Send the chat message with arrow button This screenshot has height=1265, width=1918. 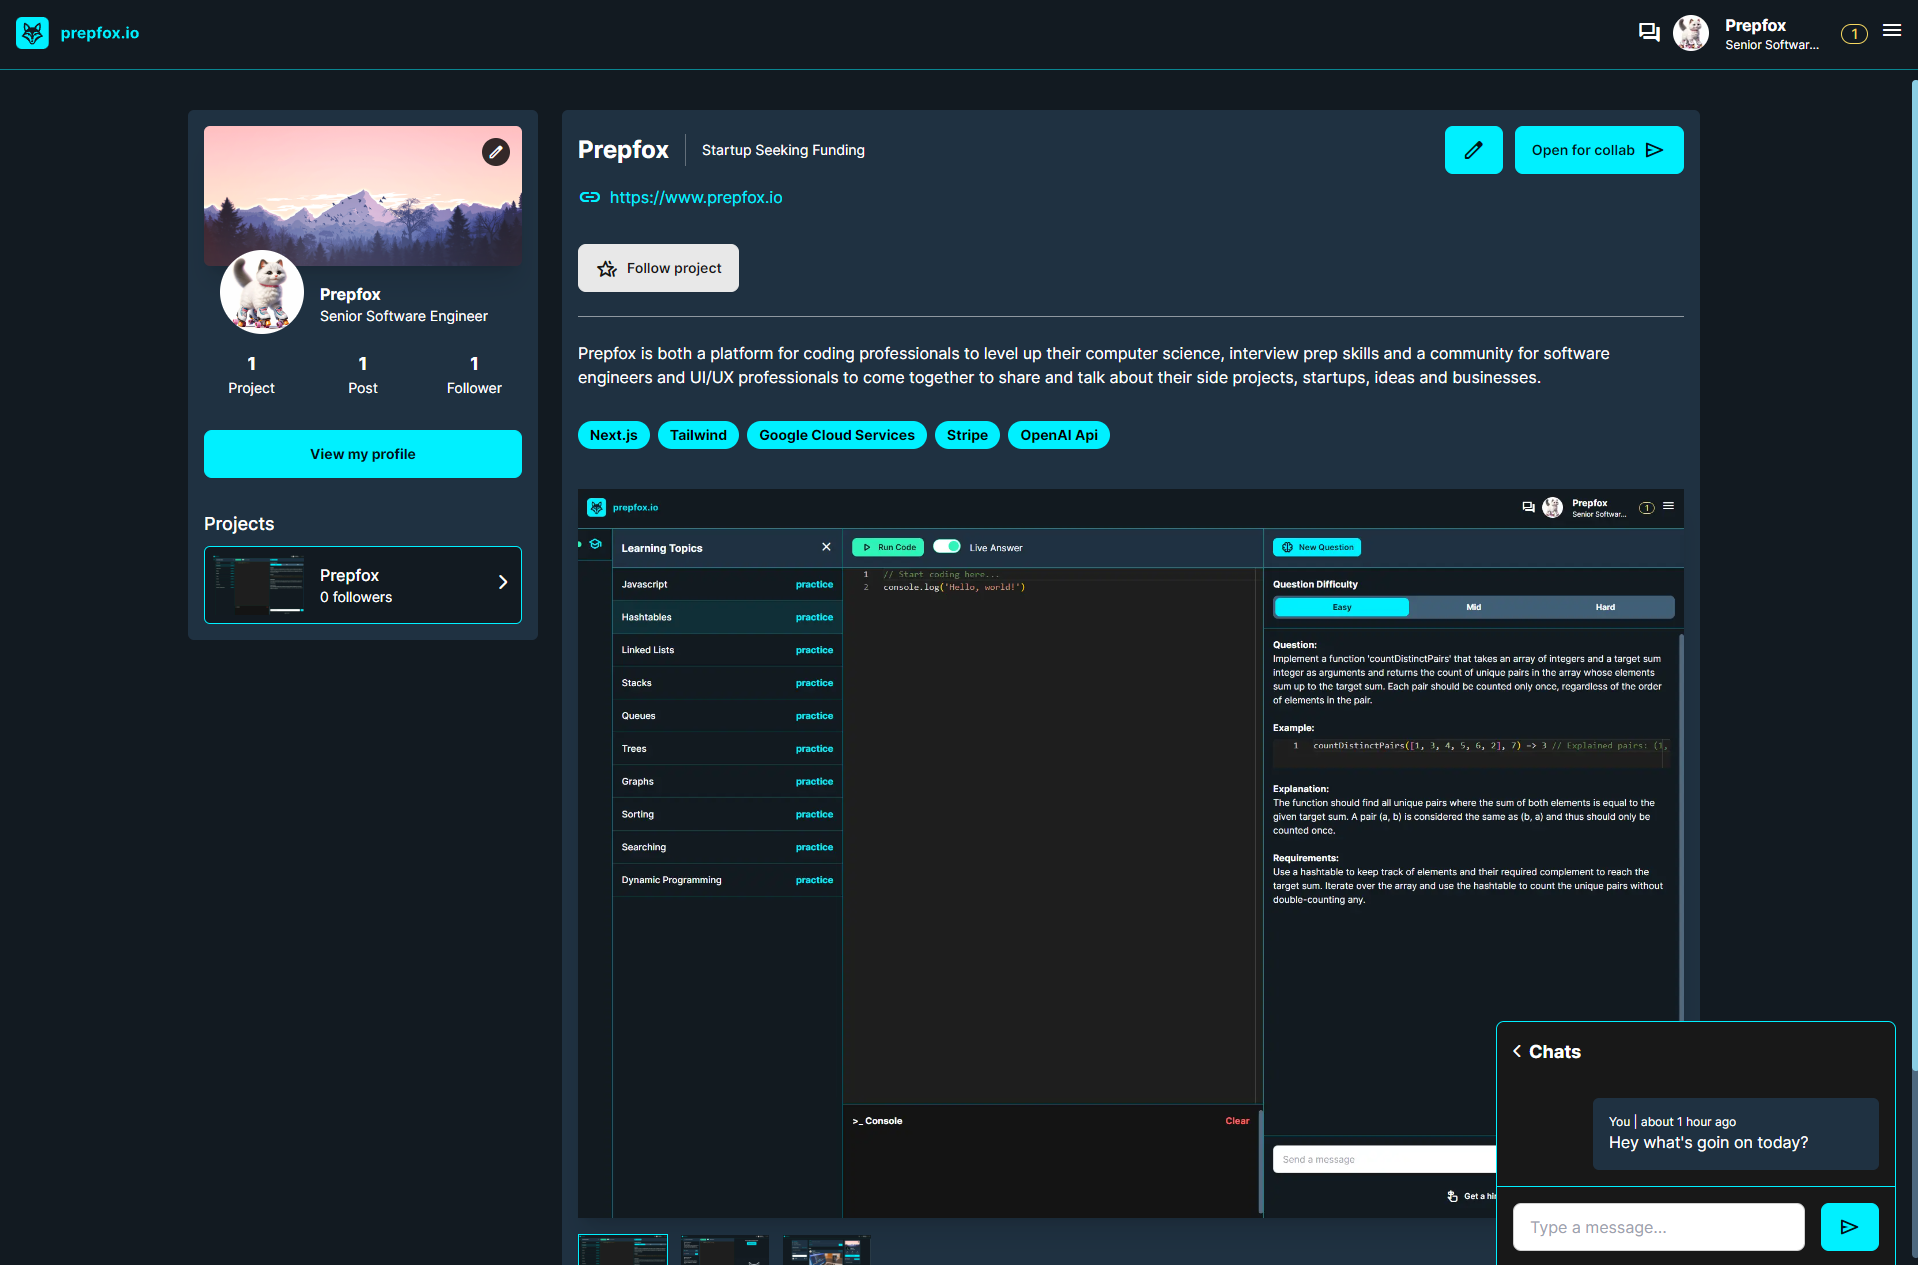tap(1850, 1227)
